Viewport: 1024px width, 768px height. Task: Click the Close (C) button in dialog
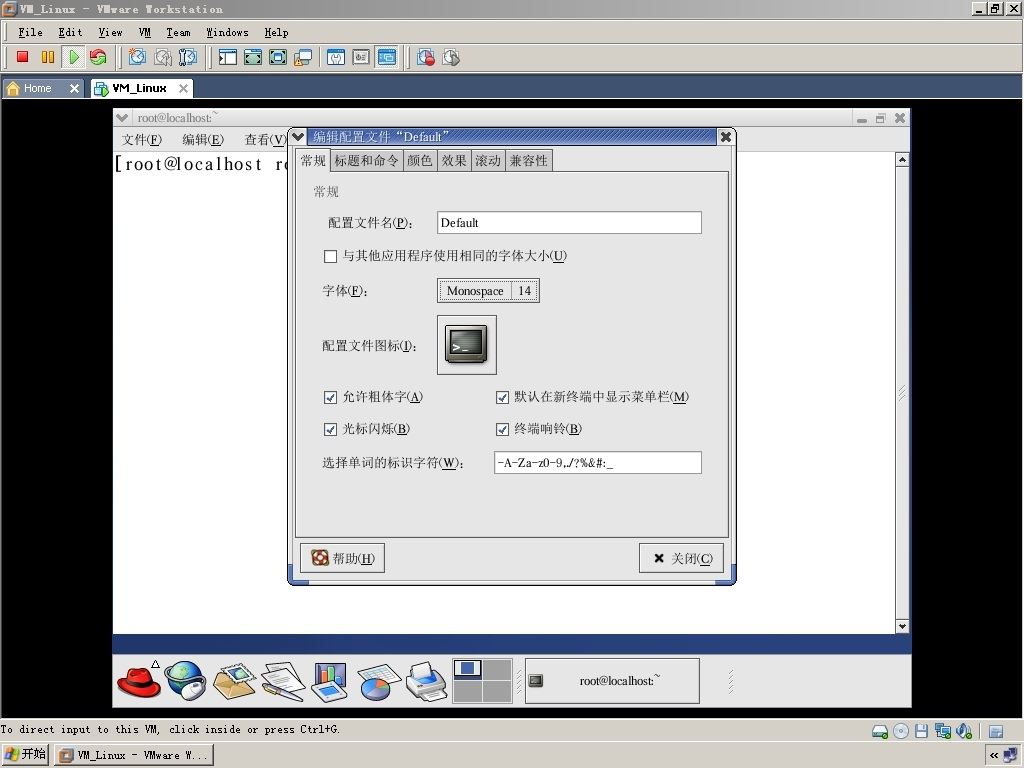pyautogui.click(x=681, y=558)
